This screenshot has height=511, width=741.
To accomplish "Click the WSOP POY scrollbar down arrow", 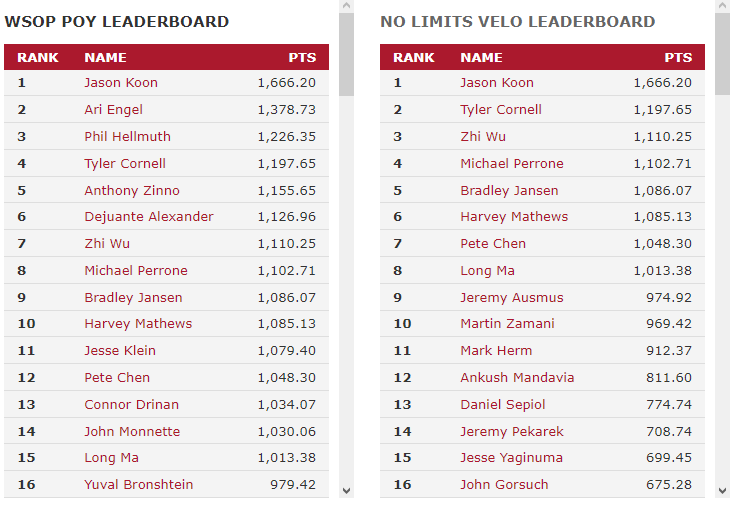I will point(346,491).
